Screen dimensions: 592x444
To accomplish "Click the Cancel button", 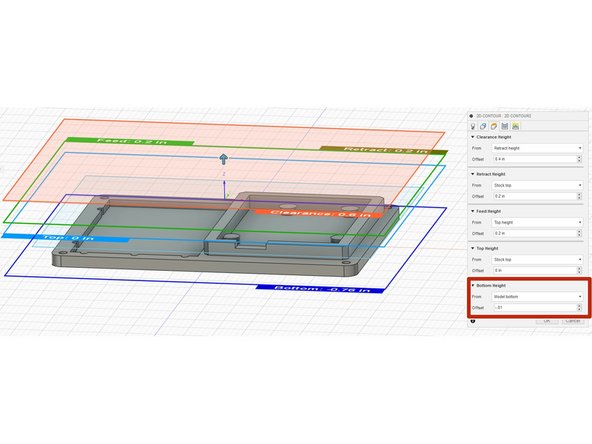I will [x=573, y=321].
